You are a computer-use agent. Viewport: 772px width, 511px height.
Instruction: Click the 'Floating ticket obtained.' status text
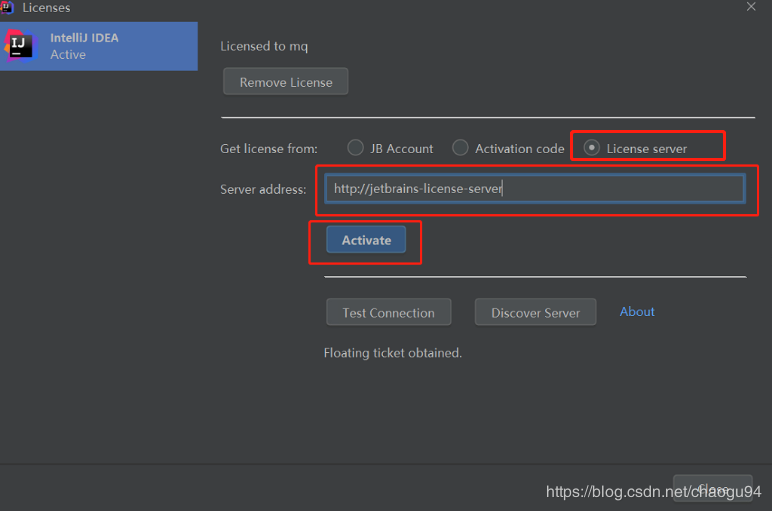(x=392, y=353)
